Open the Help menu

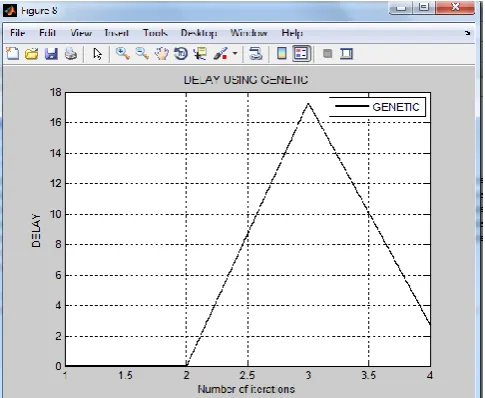[x=292, y=33]
